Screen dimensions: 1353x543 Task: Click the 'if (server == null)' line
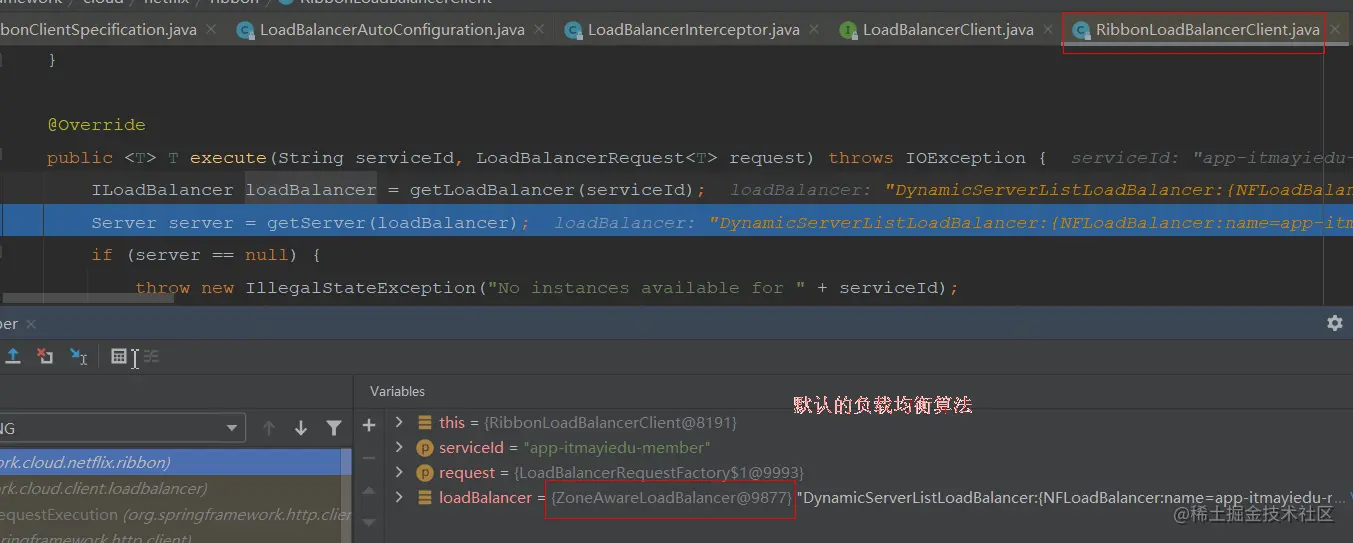(x=205, y=255)
